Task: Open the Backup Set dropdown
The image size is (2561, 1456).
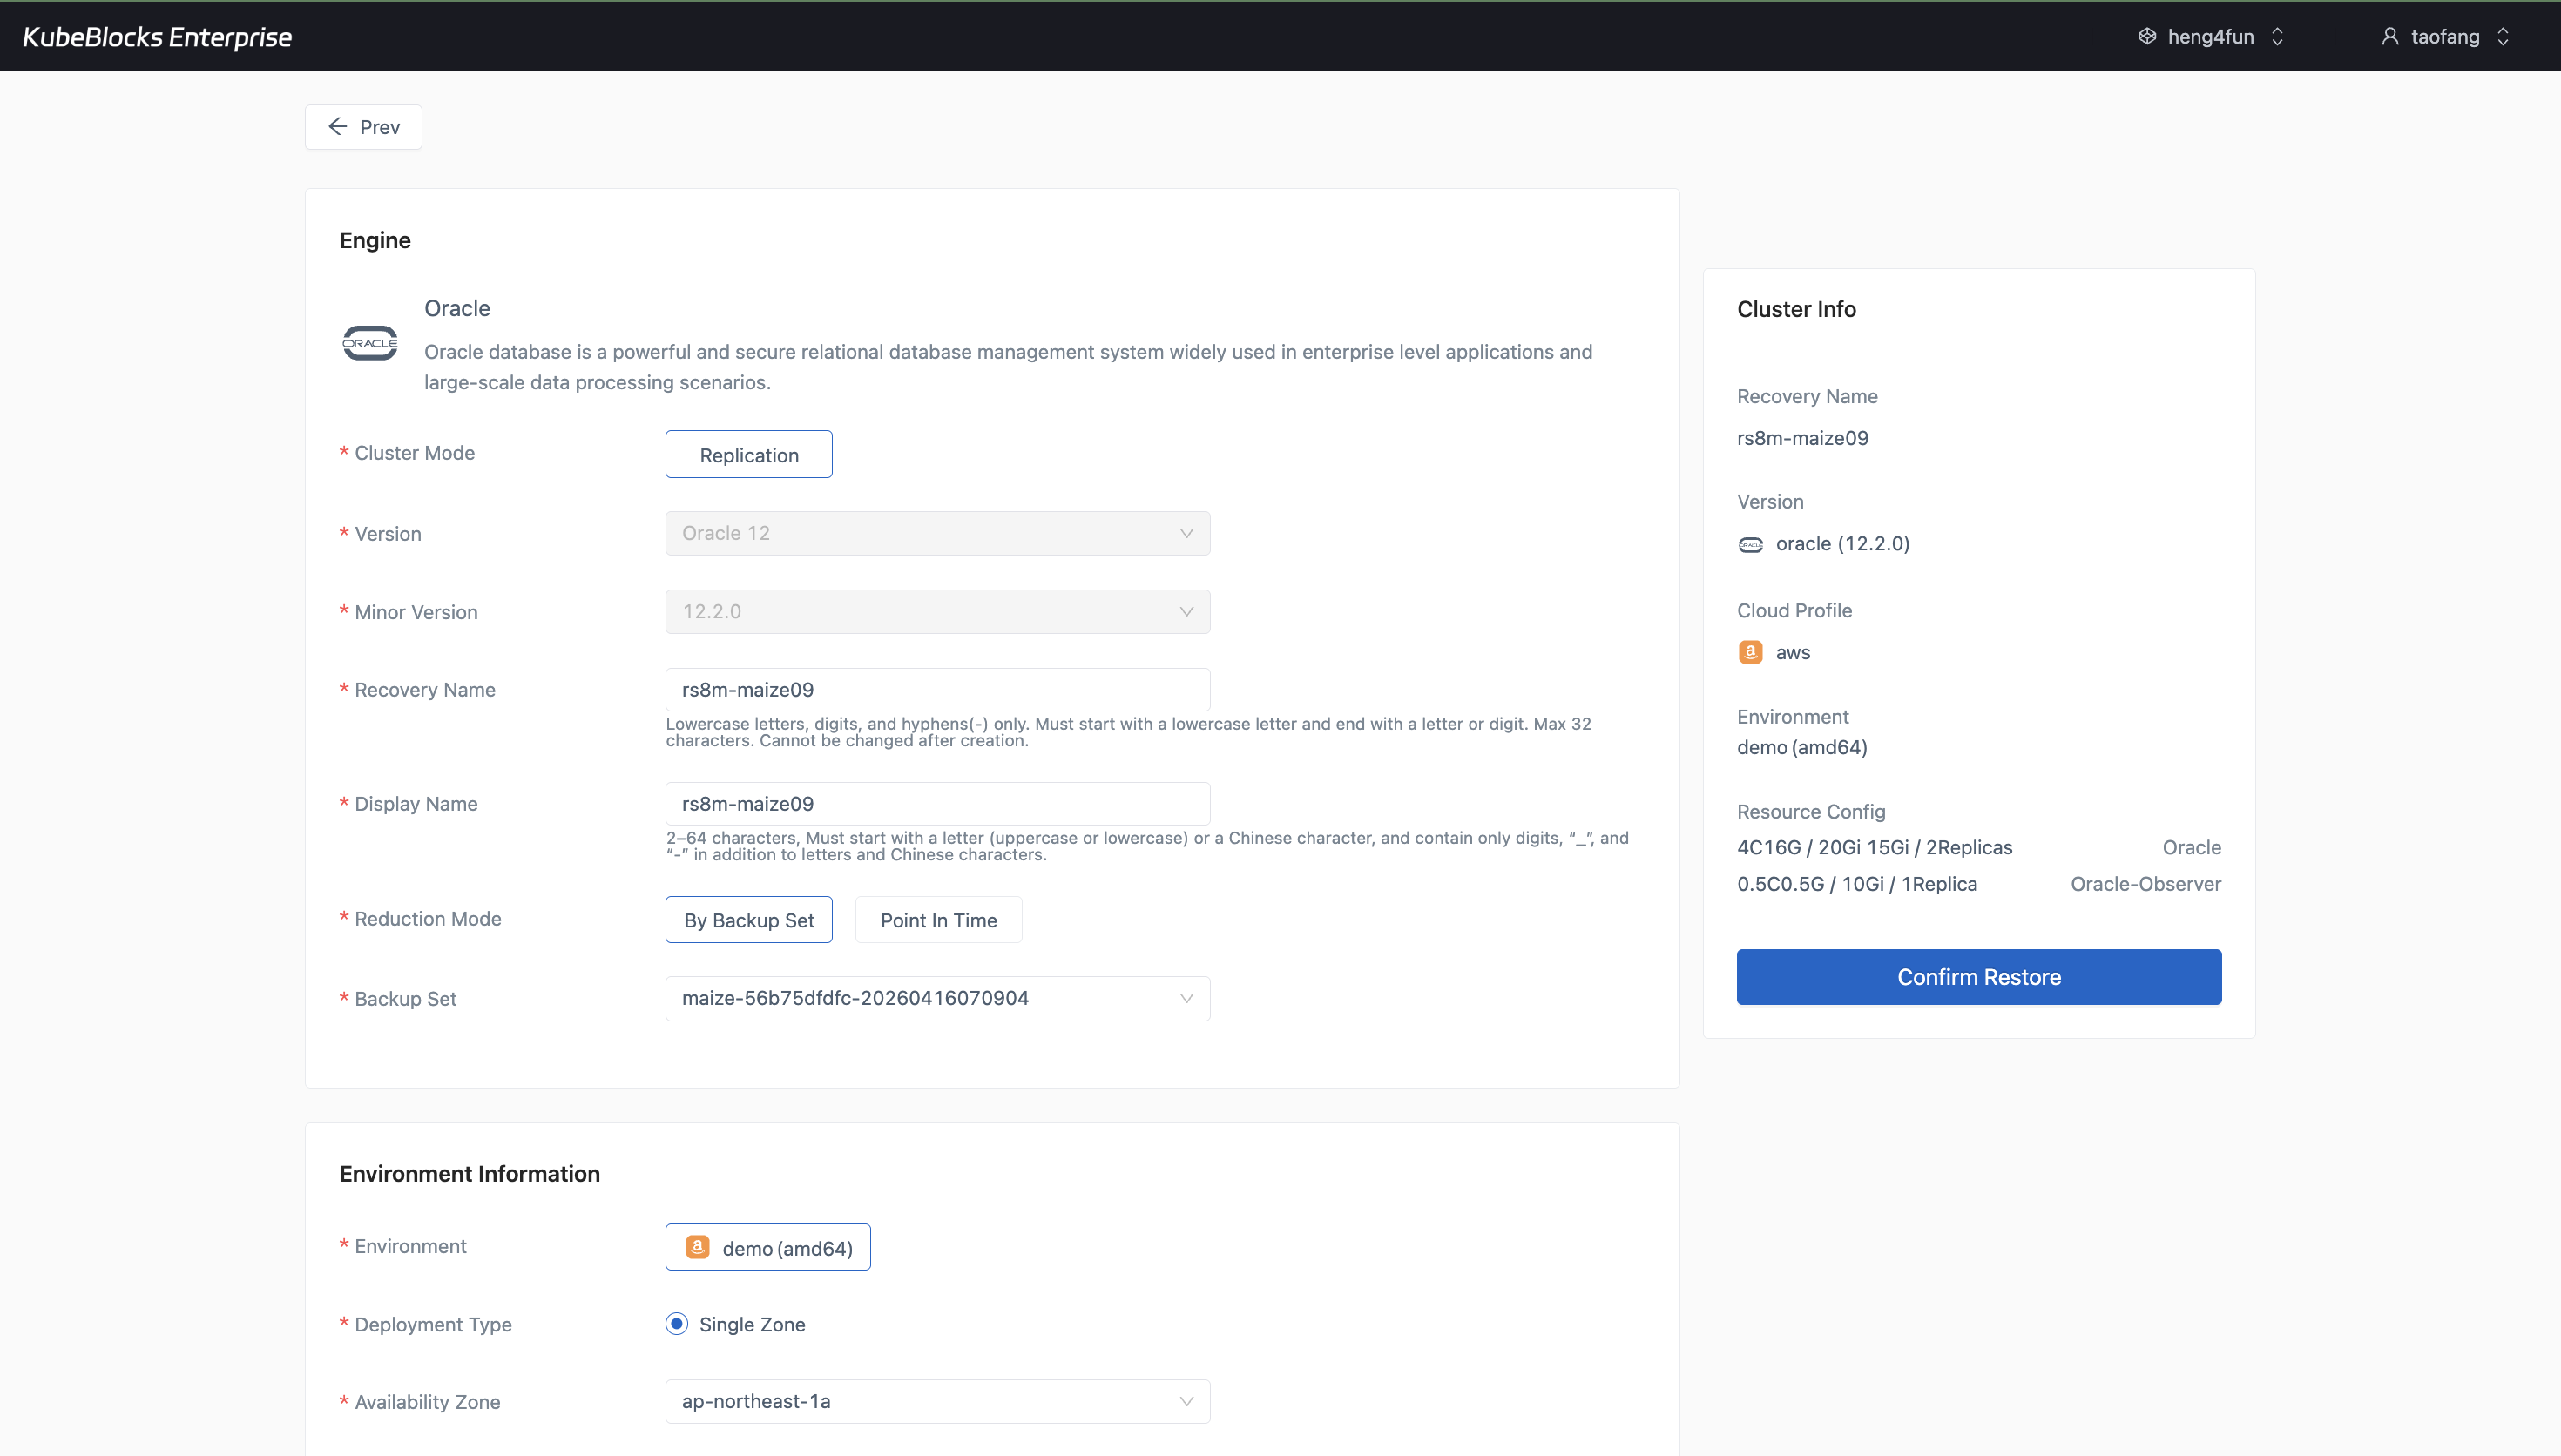Action: 937,998
